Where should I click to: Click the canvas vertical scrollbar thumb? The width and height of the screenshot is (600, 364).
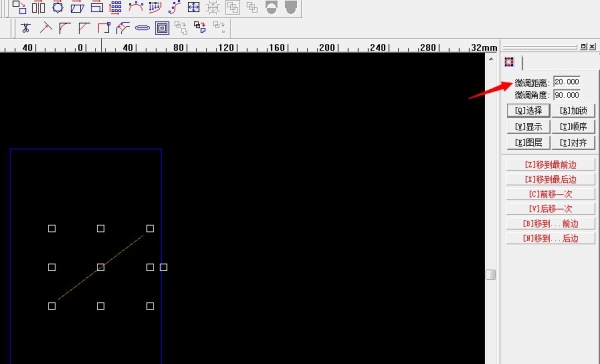(491, 274)
